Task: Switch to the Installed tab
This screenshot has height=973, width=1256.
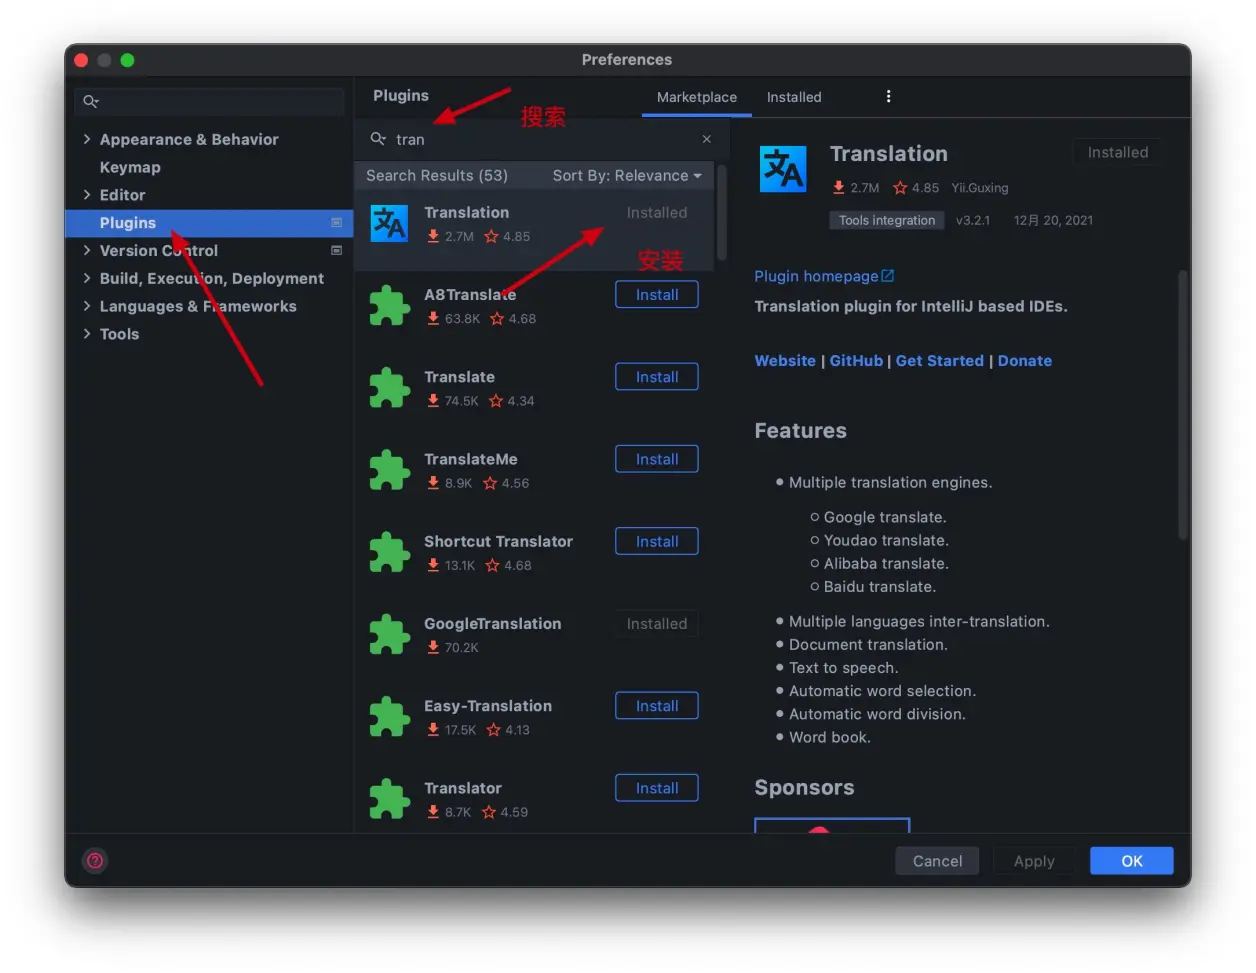Action: tap(794, 97)
